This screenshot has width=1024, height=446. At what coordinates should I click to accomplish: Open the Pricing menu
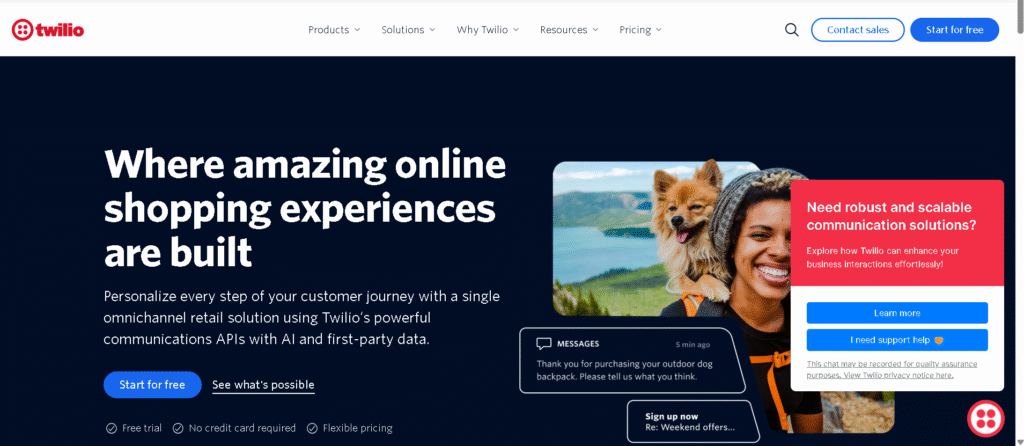pos(640,30)
